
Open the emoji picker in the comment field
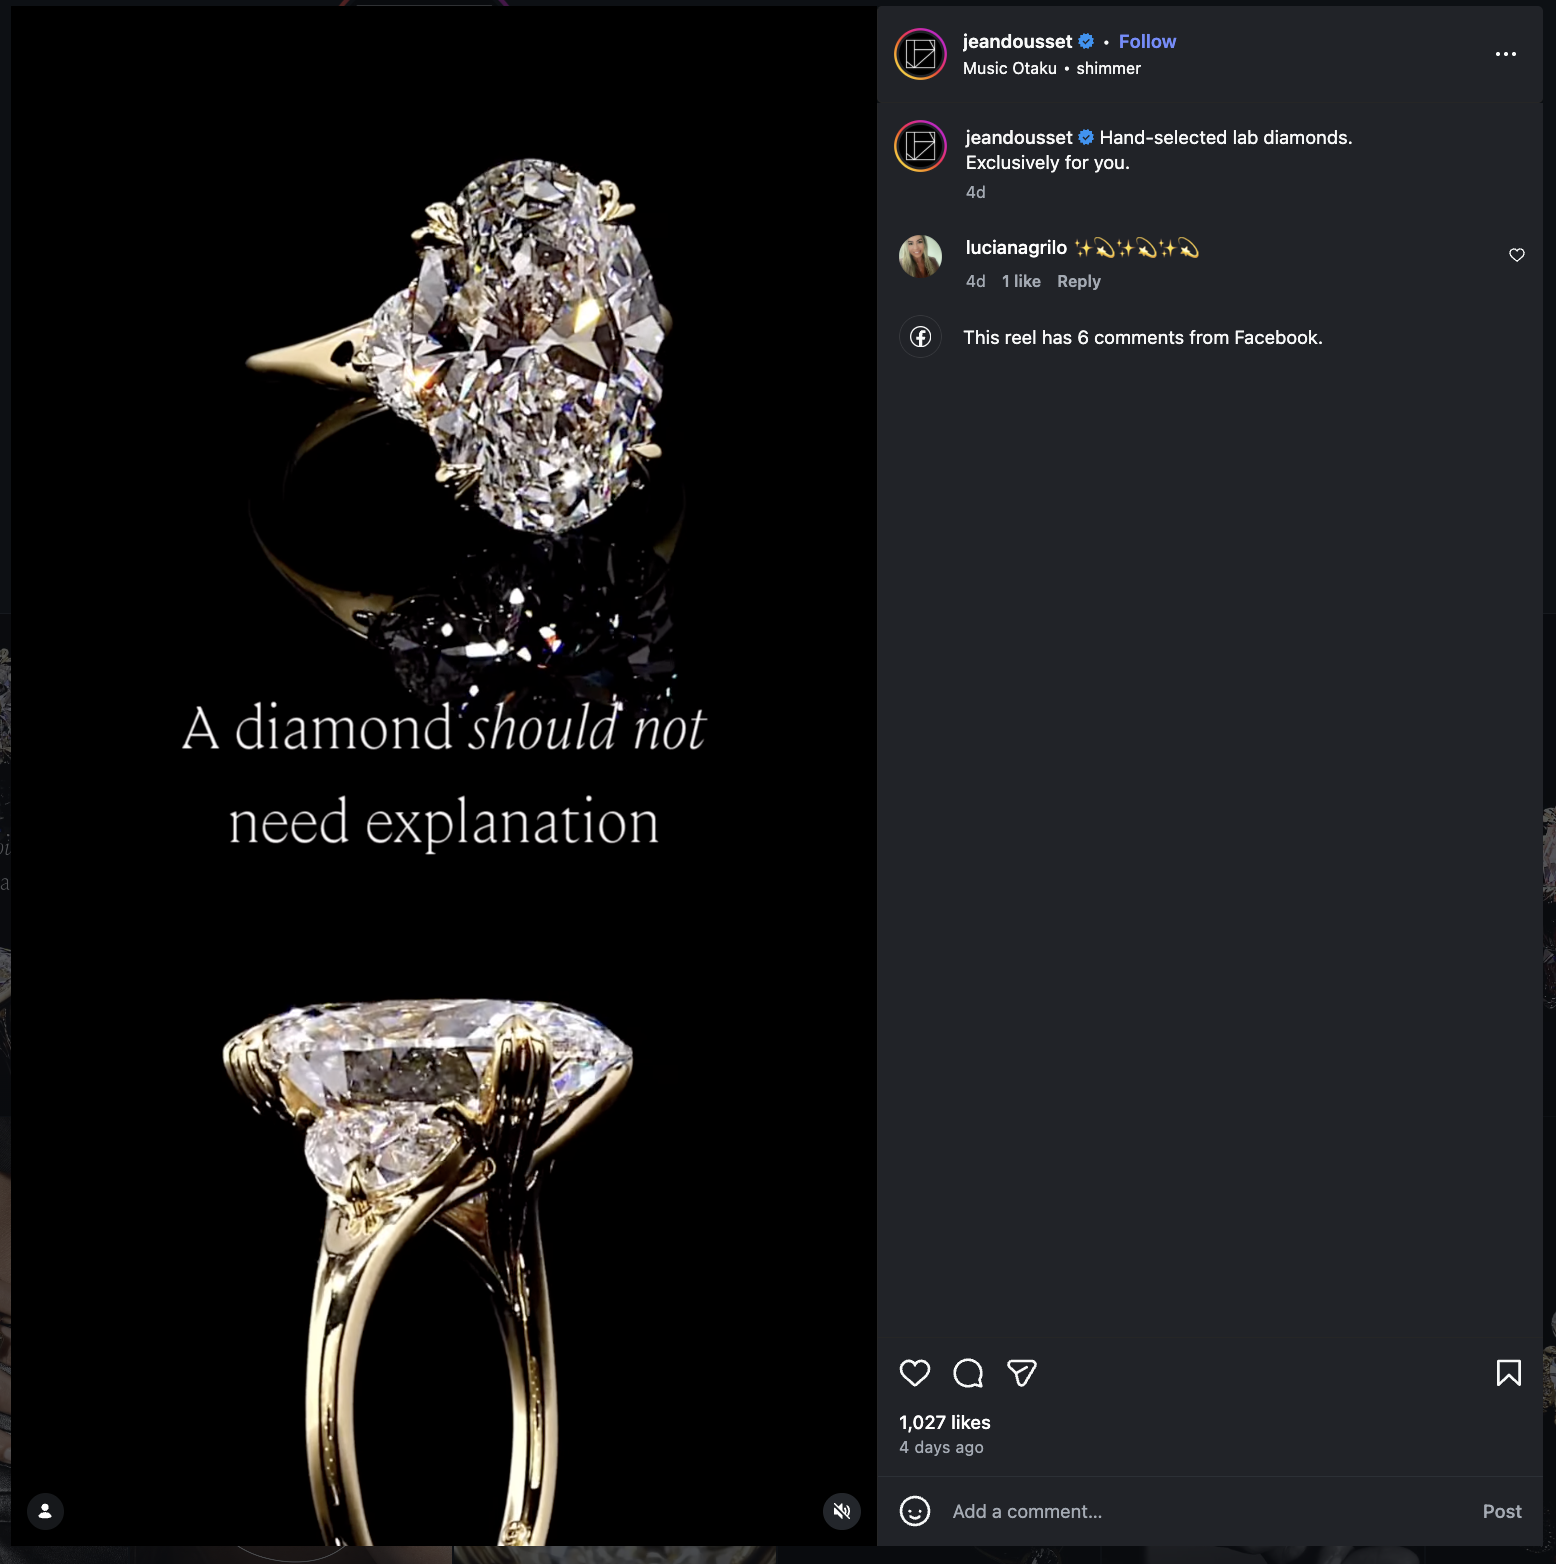[917, 1511]
